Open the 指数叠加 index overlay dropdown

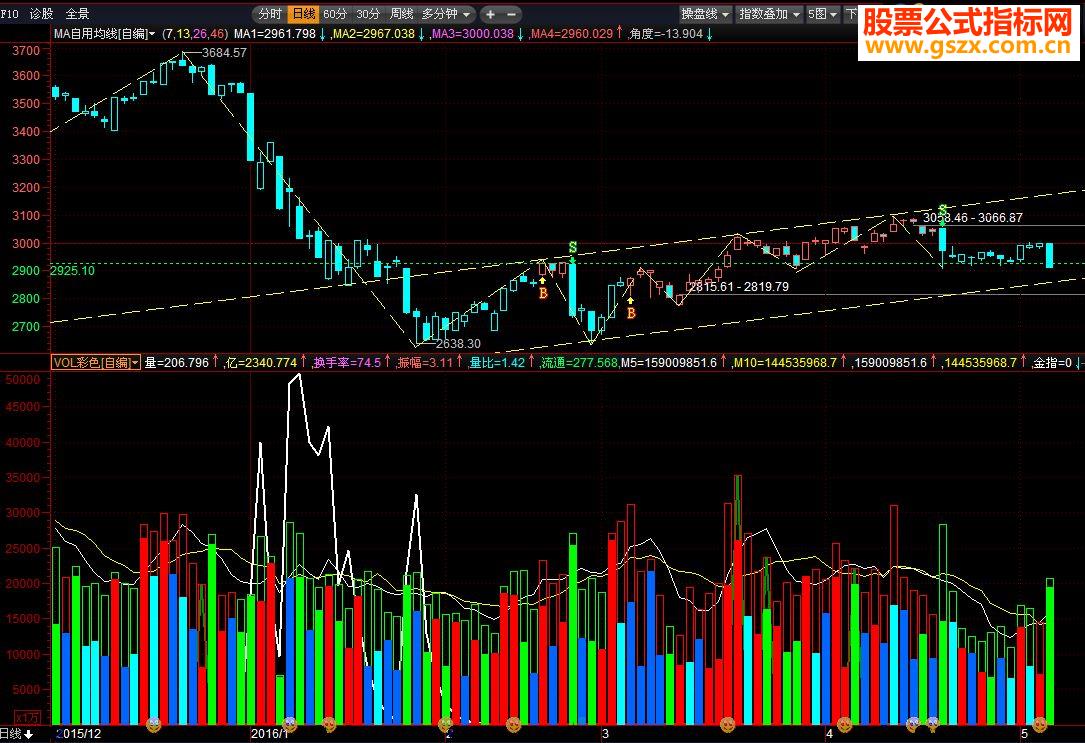coord(769,14)
